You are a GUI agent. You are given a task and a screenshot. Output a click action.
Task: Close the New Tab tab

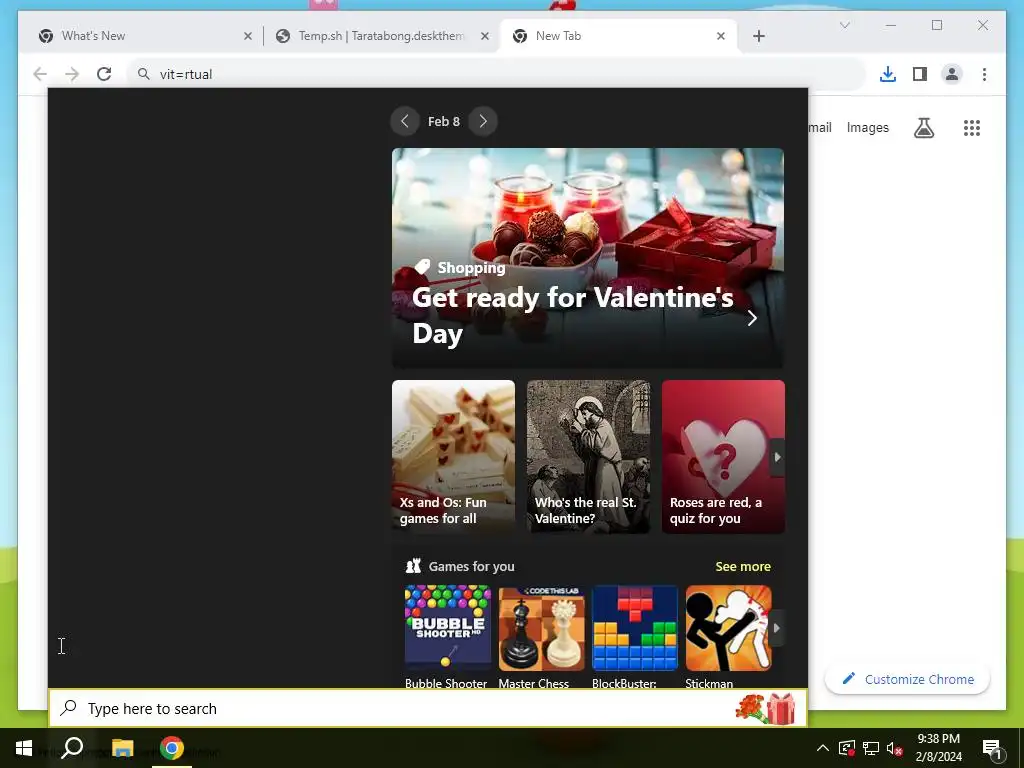pyautogui.click(x=721, y=36)
